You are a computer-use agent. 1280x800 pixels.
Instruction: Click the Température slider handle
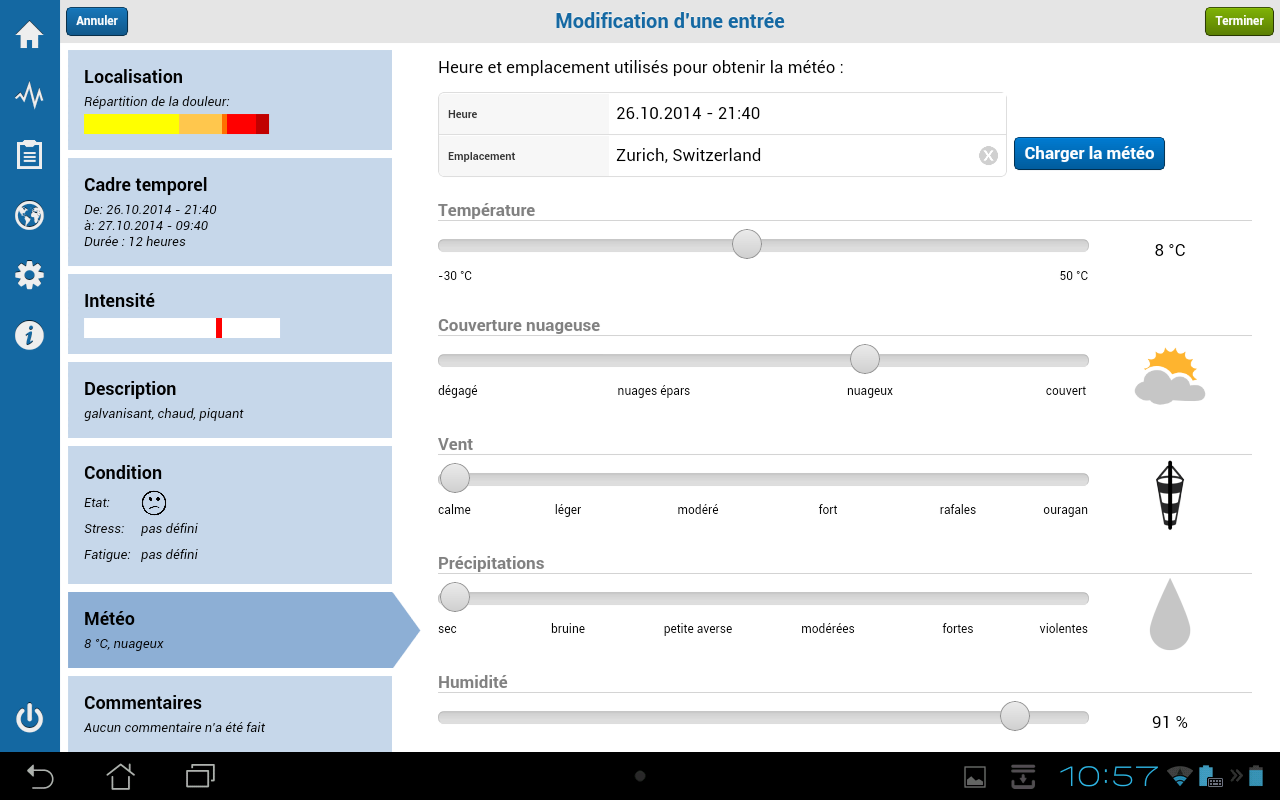747,244
